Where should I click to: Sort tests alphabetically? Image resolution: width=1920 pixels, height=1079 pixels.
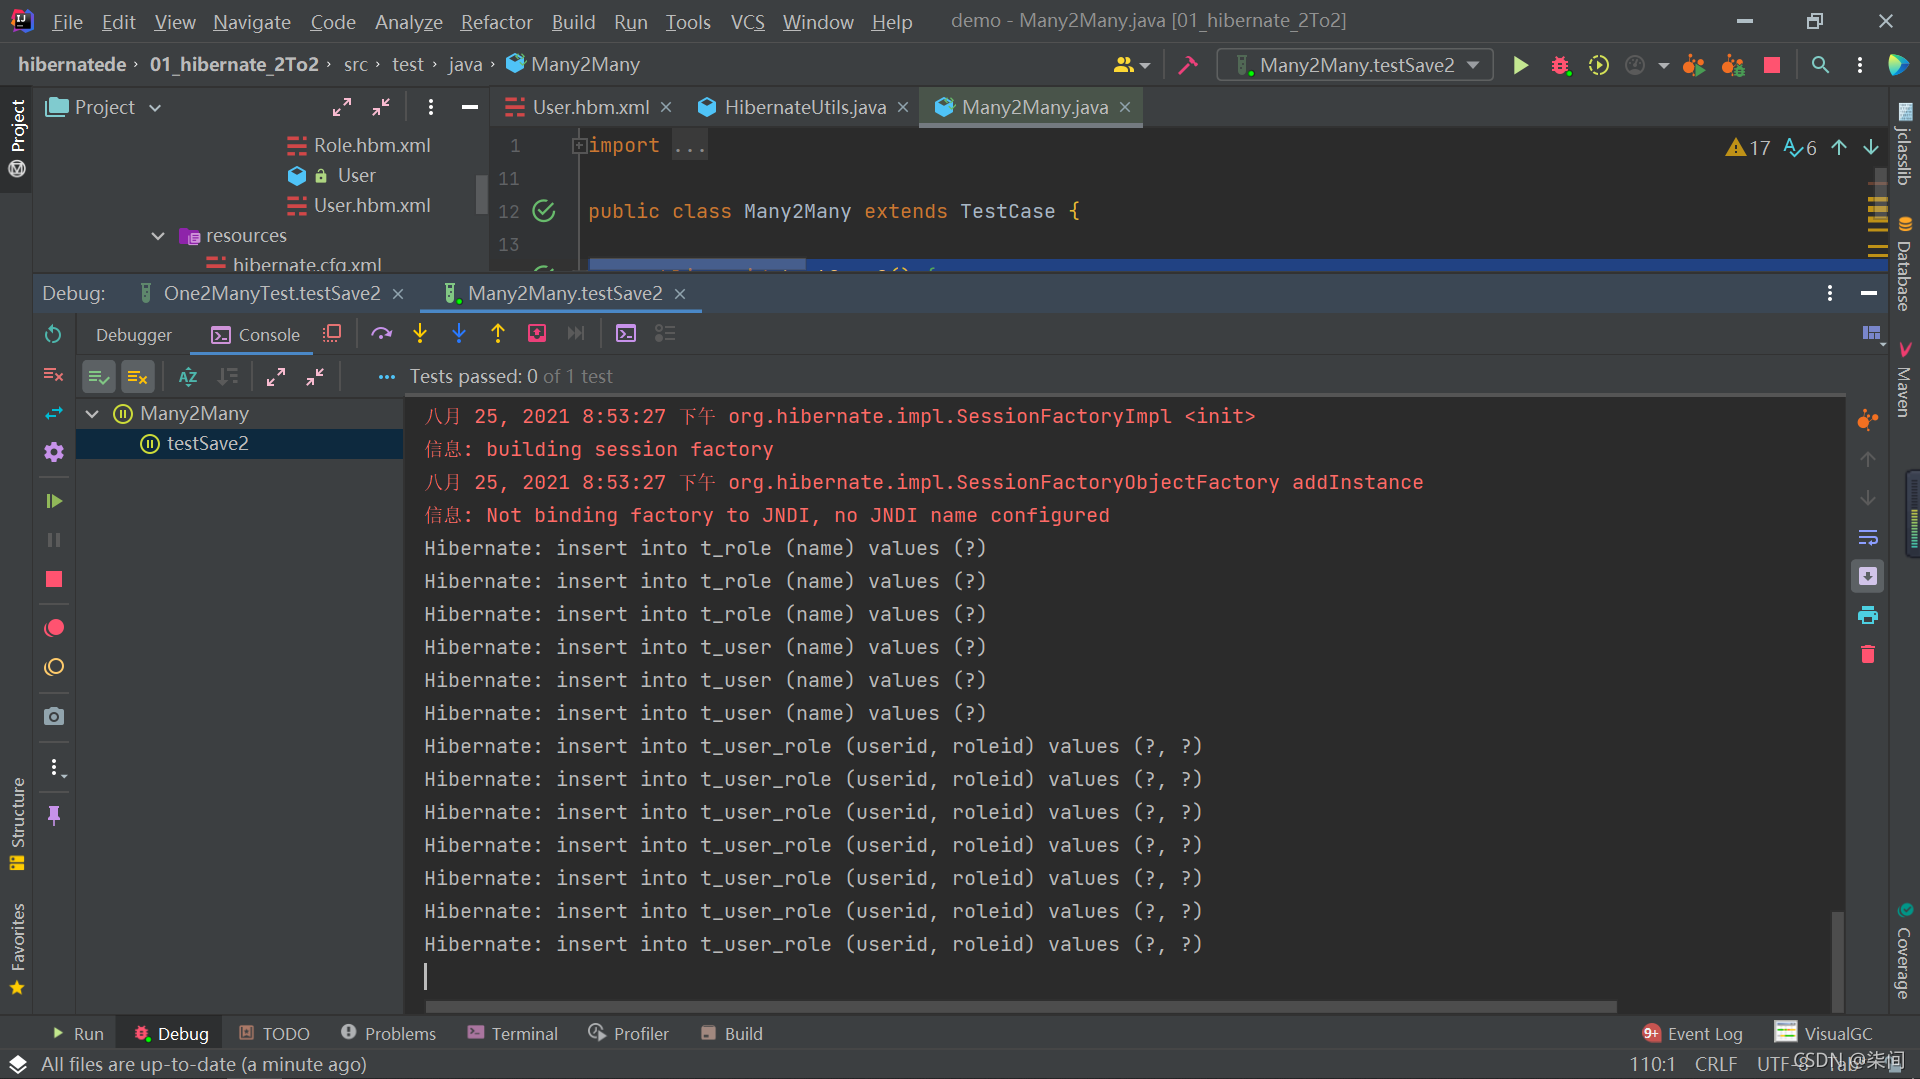point(188,377)
